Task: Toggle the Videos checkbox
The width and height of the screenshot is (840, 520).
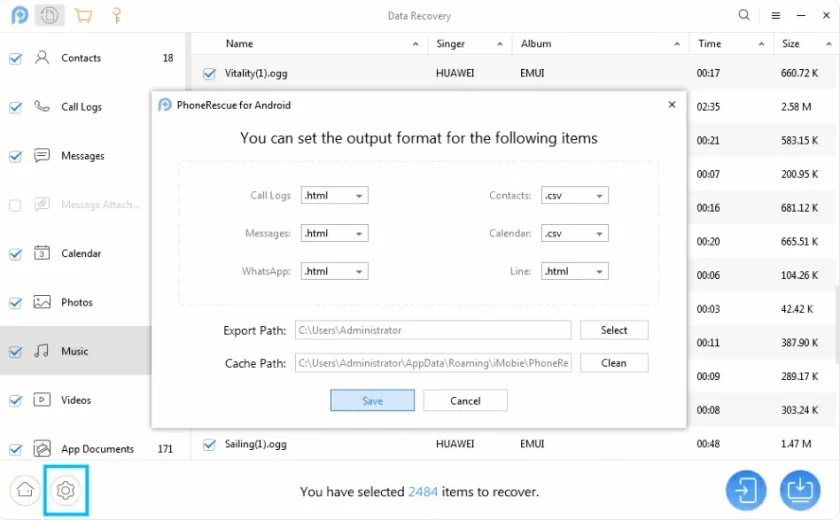Action: [x=16, y=401]
